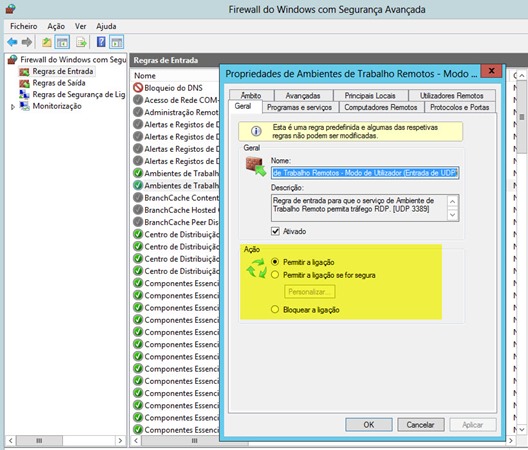The height and width of the screenshot is (450, 528).
Task: Click the Personalizar button
Action: (x=309, y=292)
